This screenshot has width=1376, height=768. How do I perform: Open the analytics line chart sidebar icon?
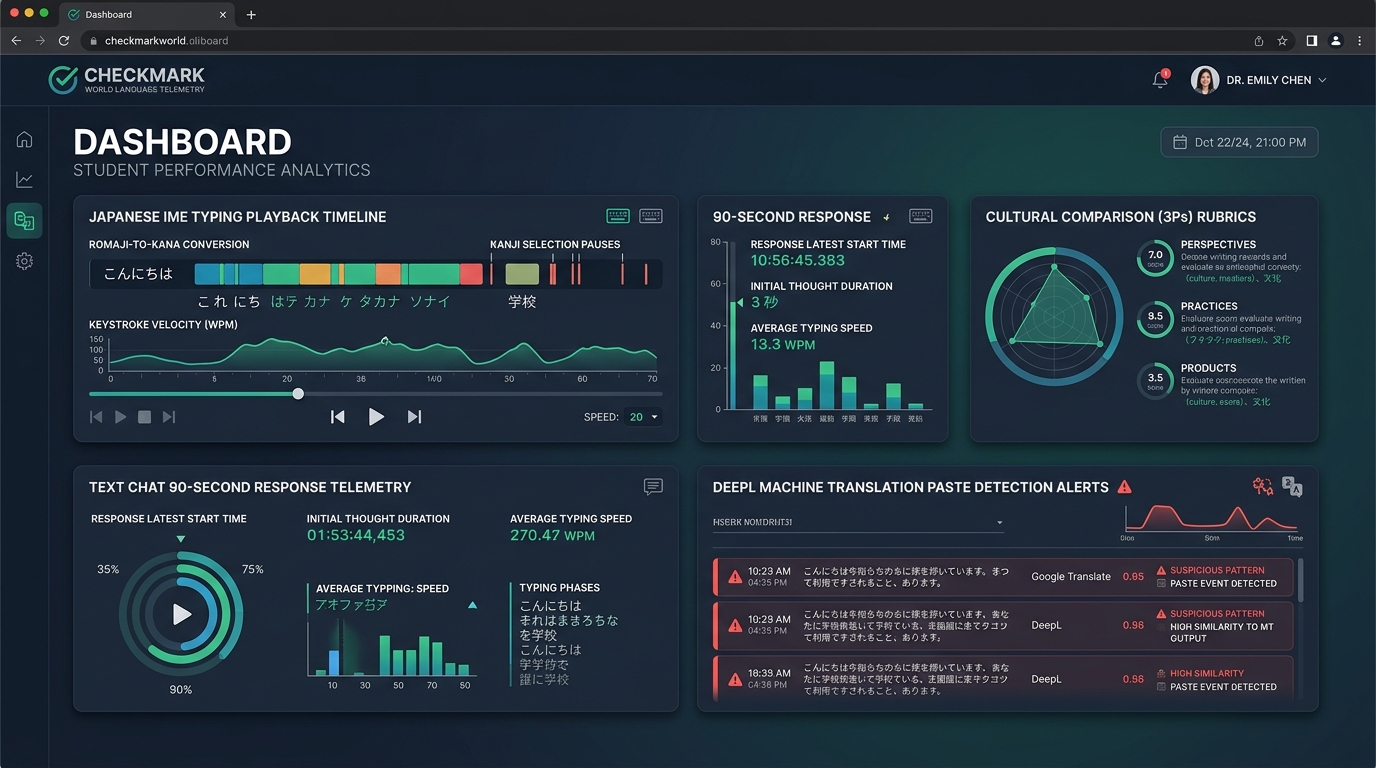pyautogui.click(x=24, y=180)
